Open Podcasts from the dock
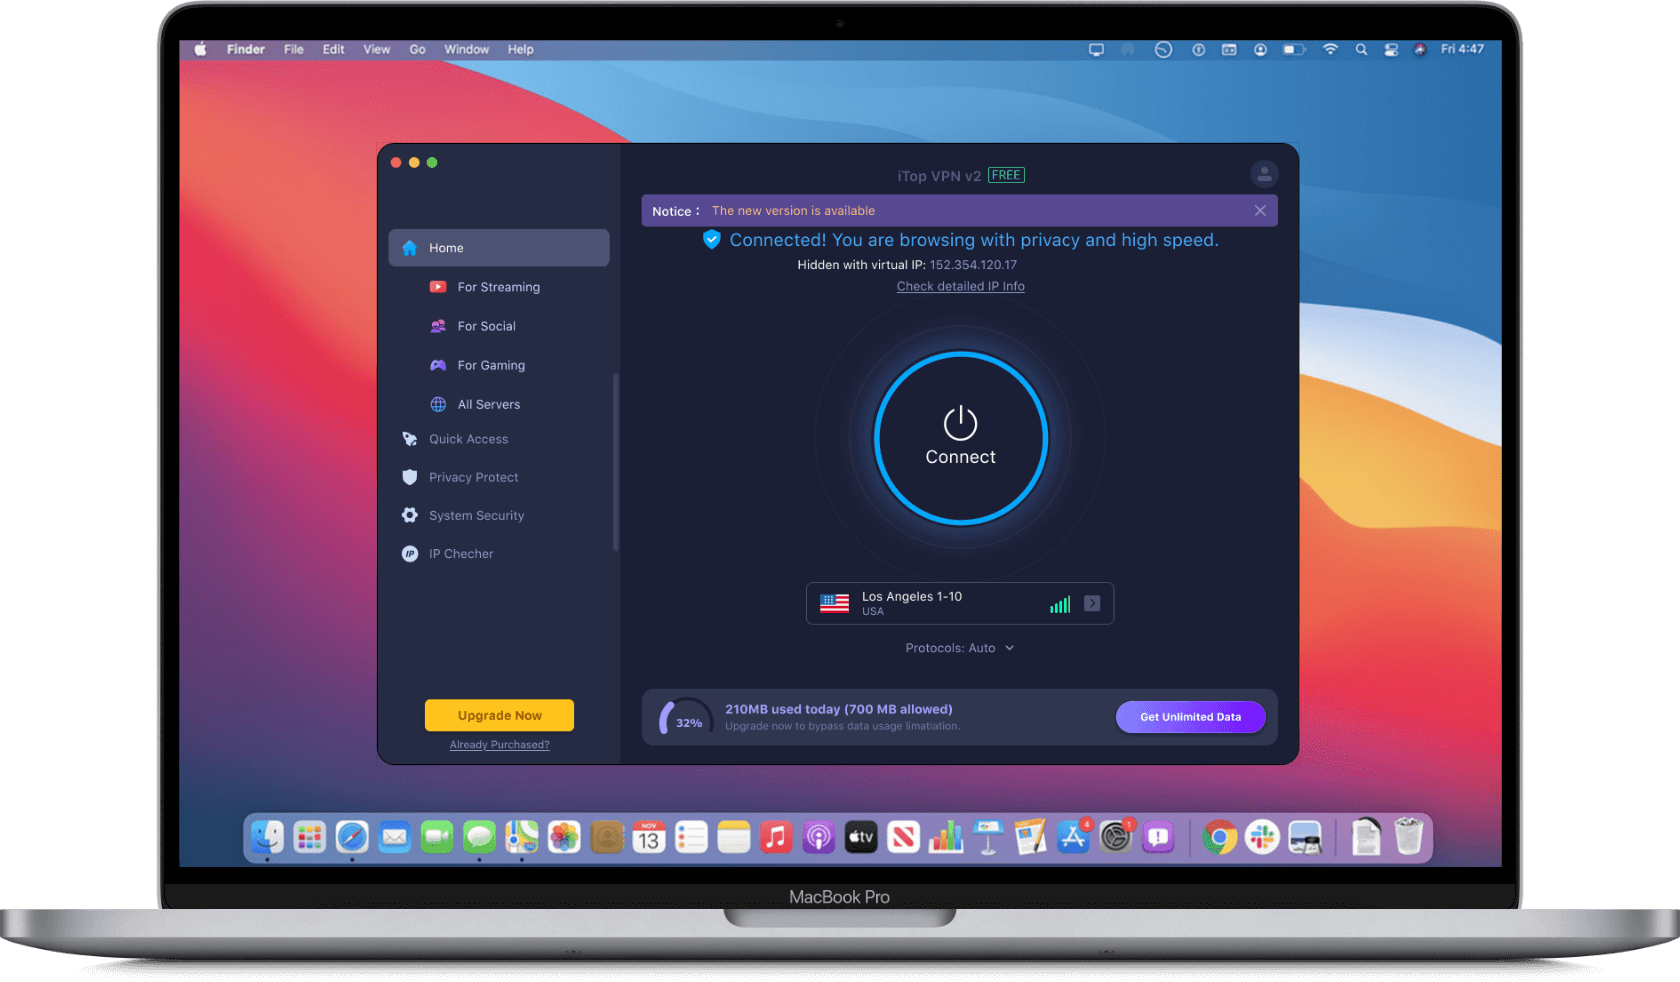The width and height of the screenshot is (1680, 982). pos(818,837)
